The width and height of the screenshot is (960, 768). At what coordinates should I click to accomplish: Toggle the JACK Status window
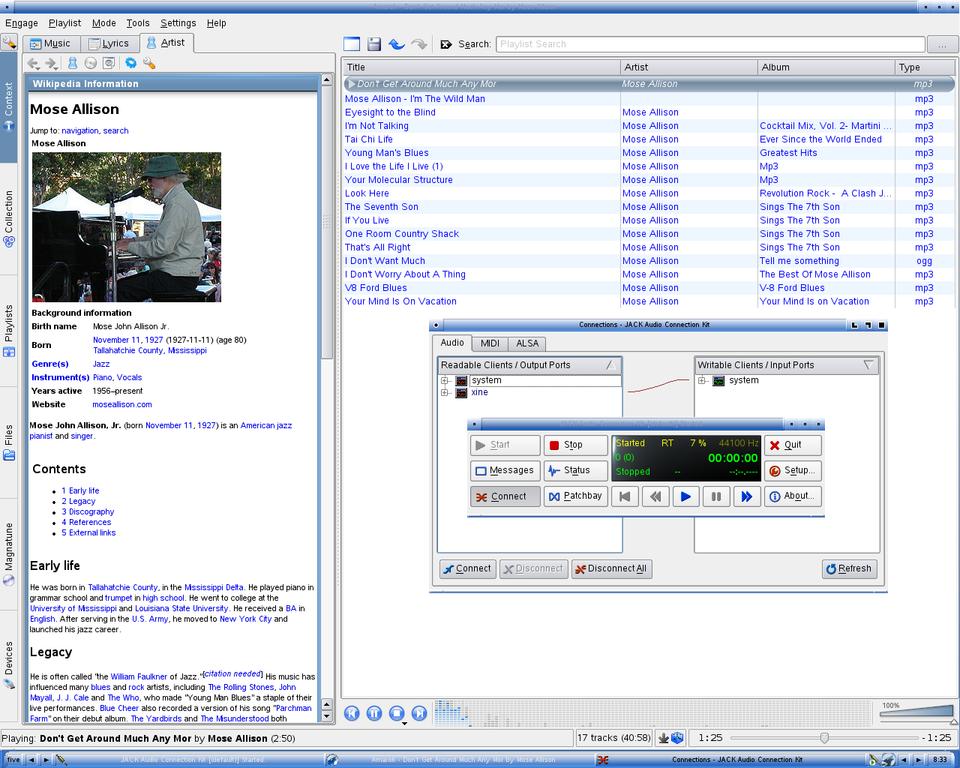576,470
